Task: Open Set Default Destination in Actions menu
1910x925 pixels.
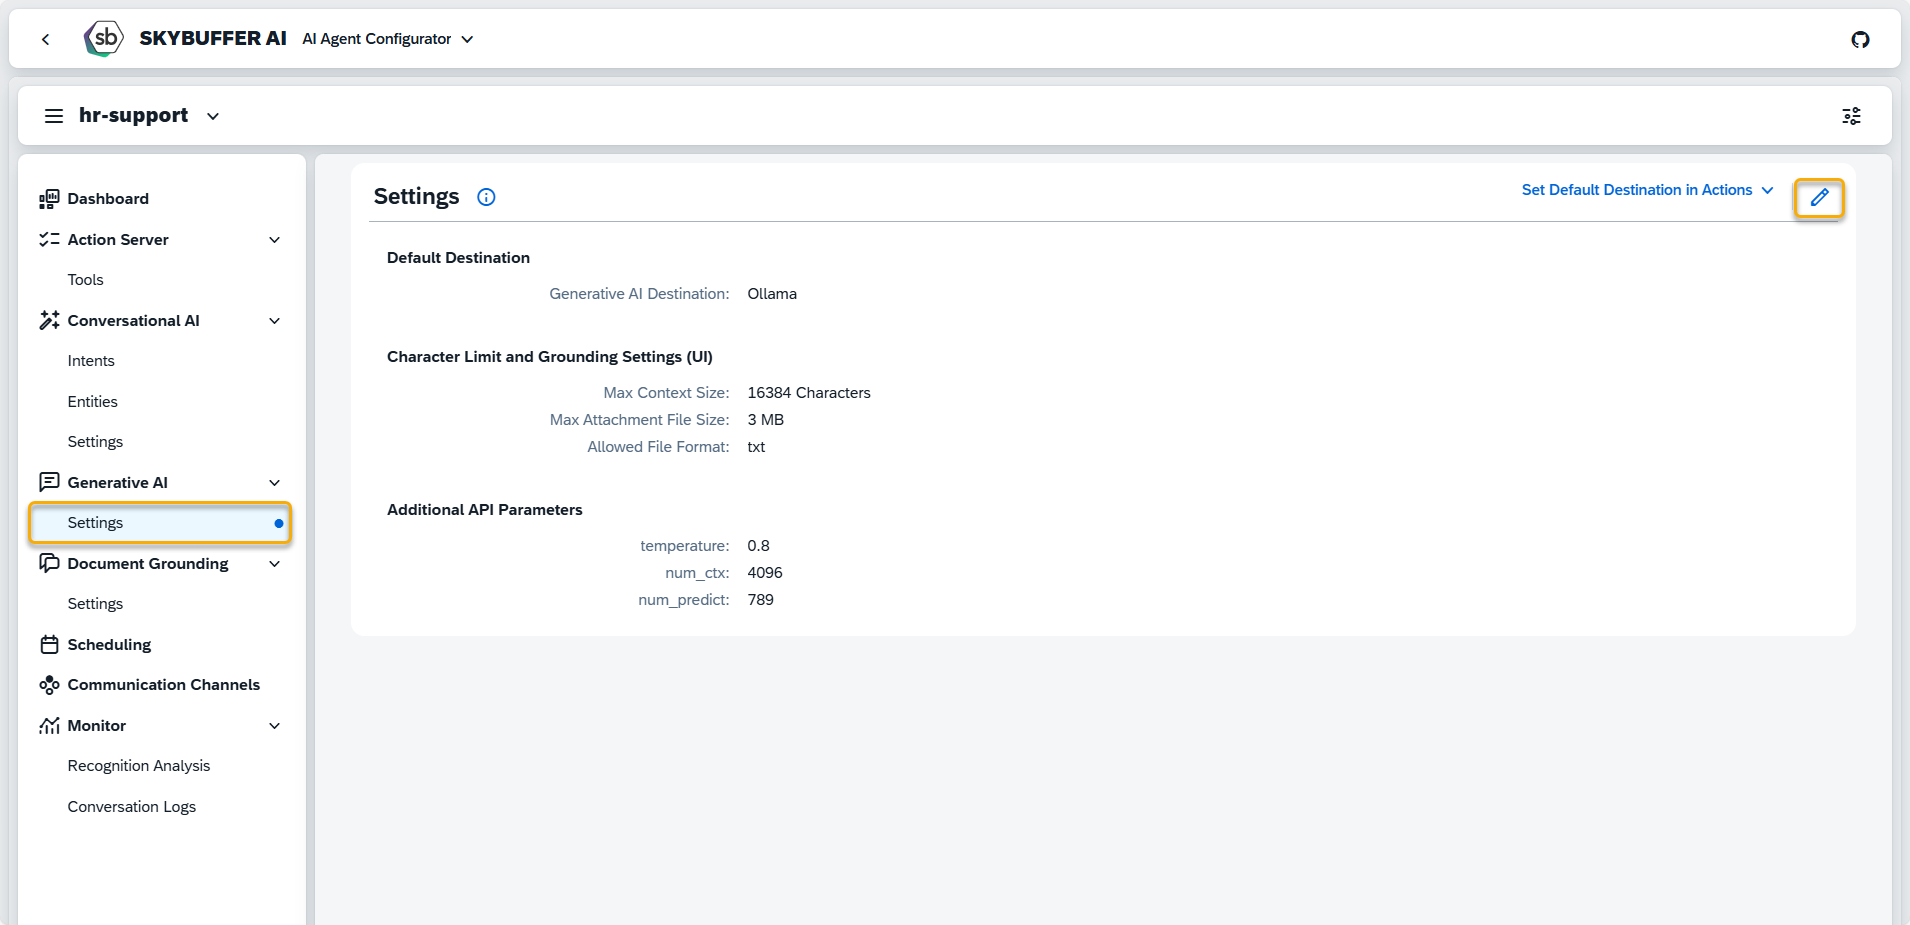Action: pyautogui.click(x=1646, y=190)
